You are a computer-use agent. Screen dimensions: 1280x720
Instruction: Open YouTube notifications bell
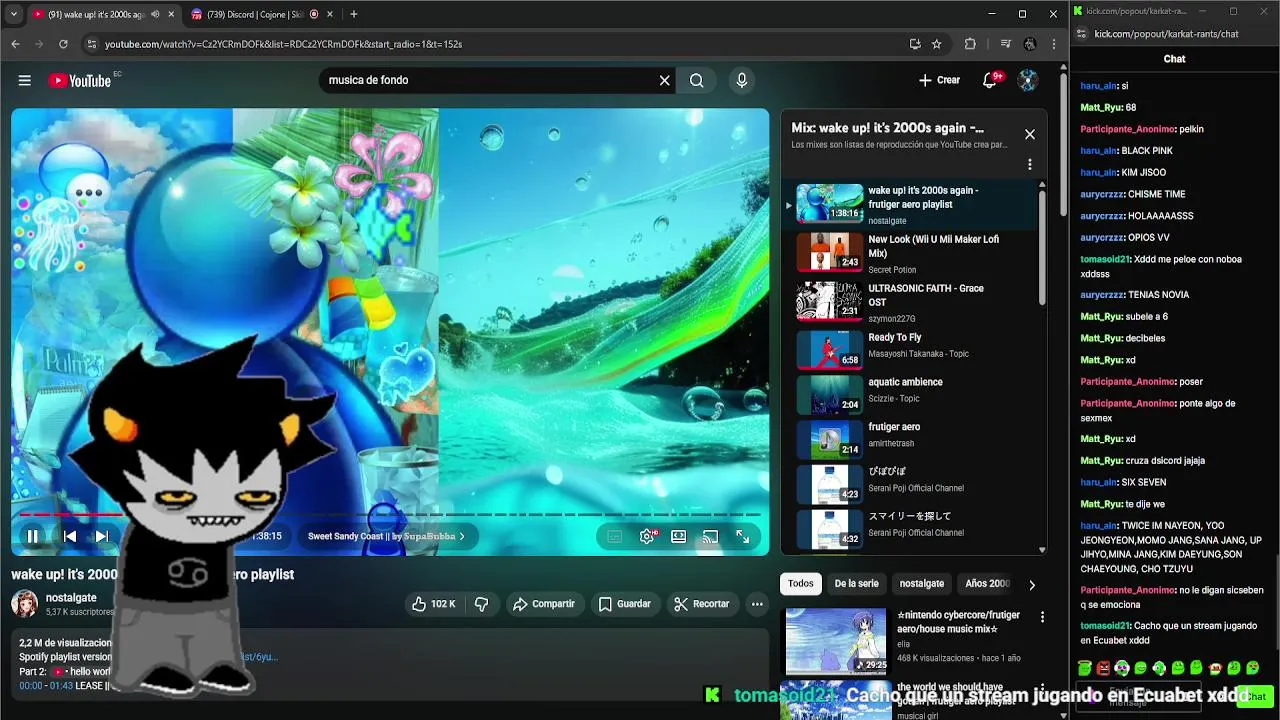tap(990, 80)
